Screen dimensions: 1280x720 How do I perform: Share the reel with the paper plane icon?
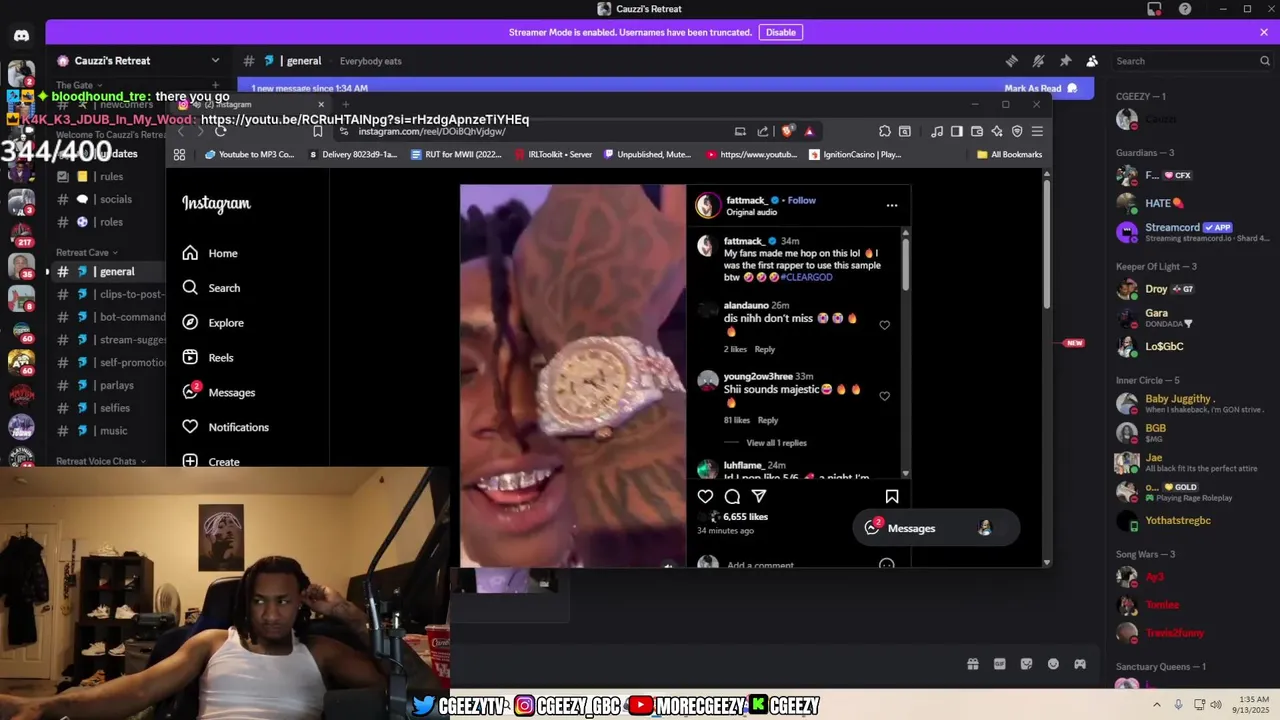click(x=759, y=496)
